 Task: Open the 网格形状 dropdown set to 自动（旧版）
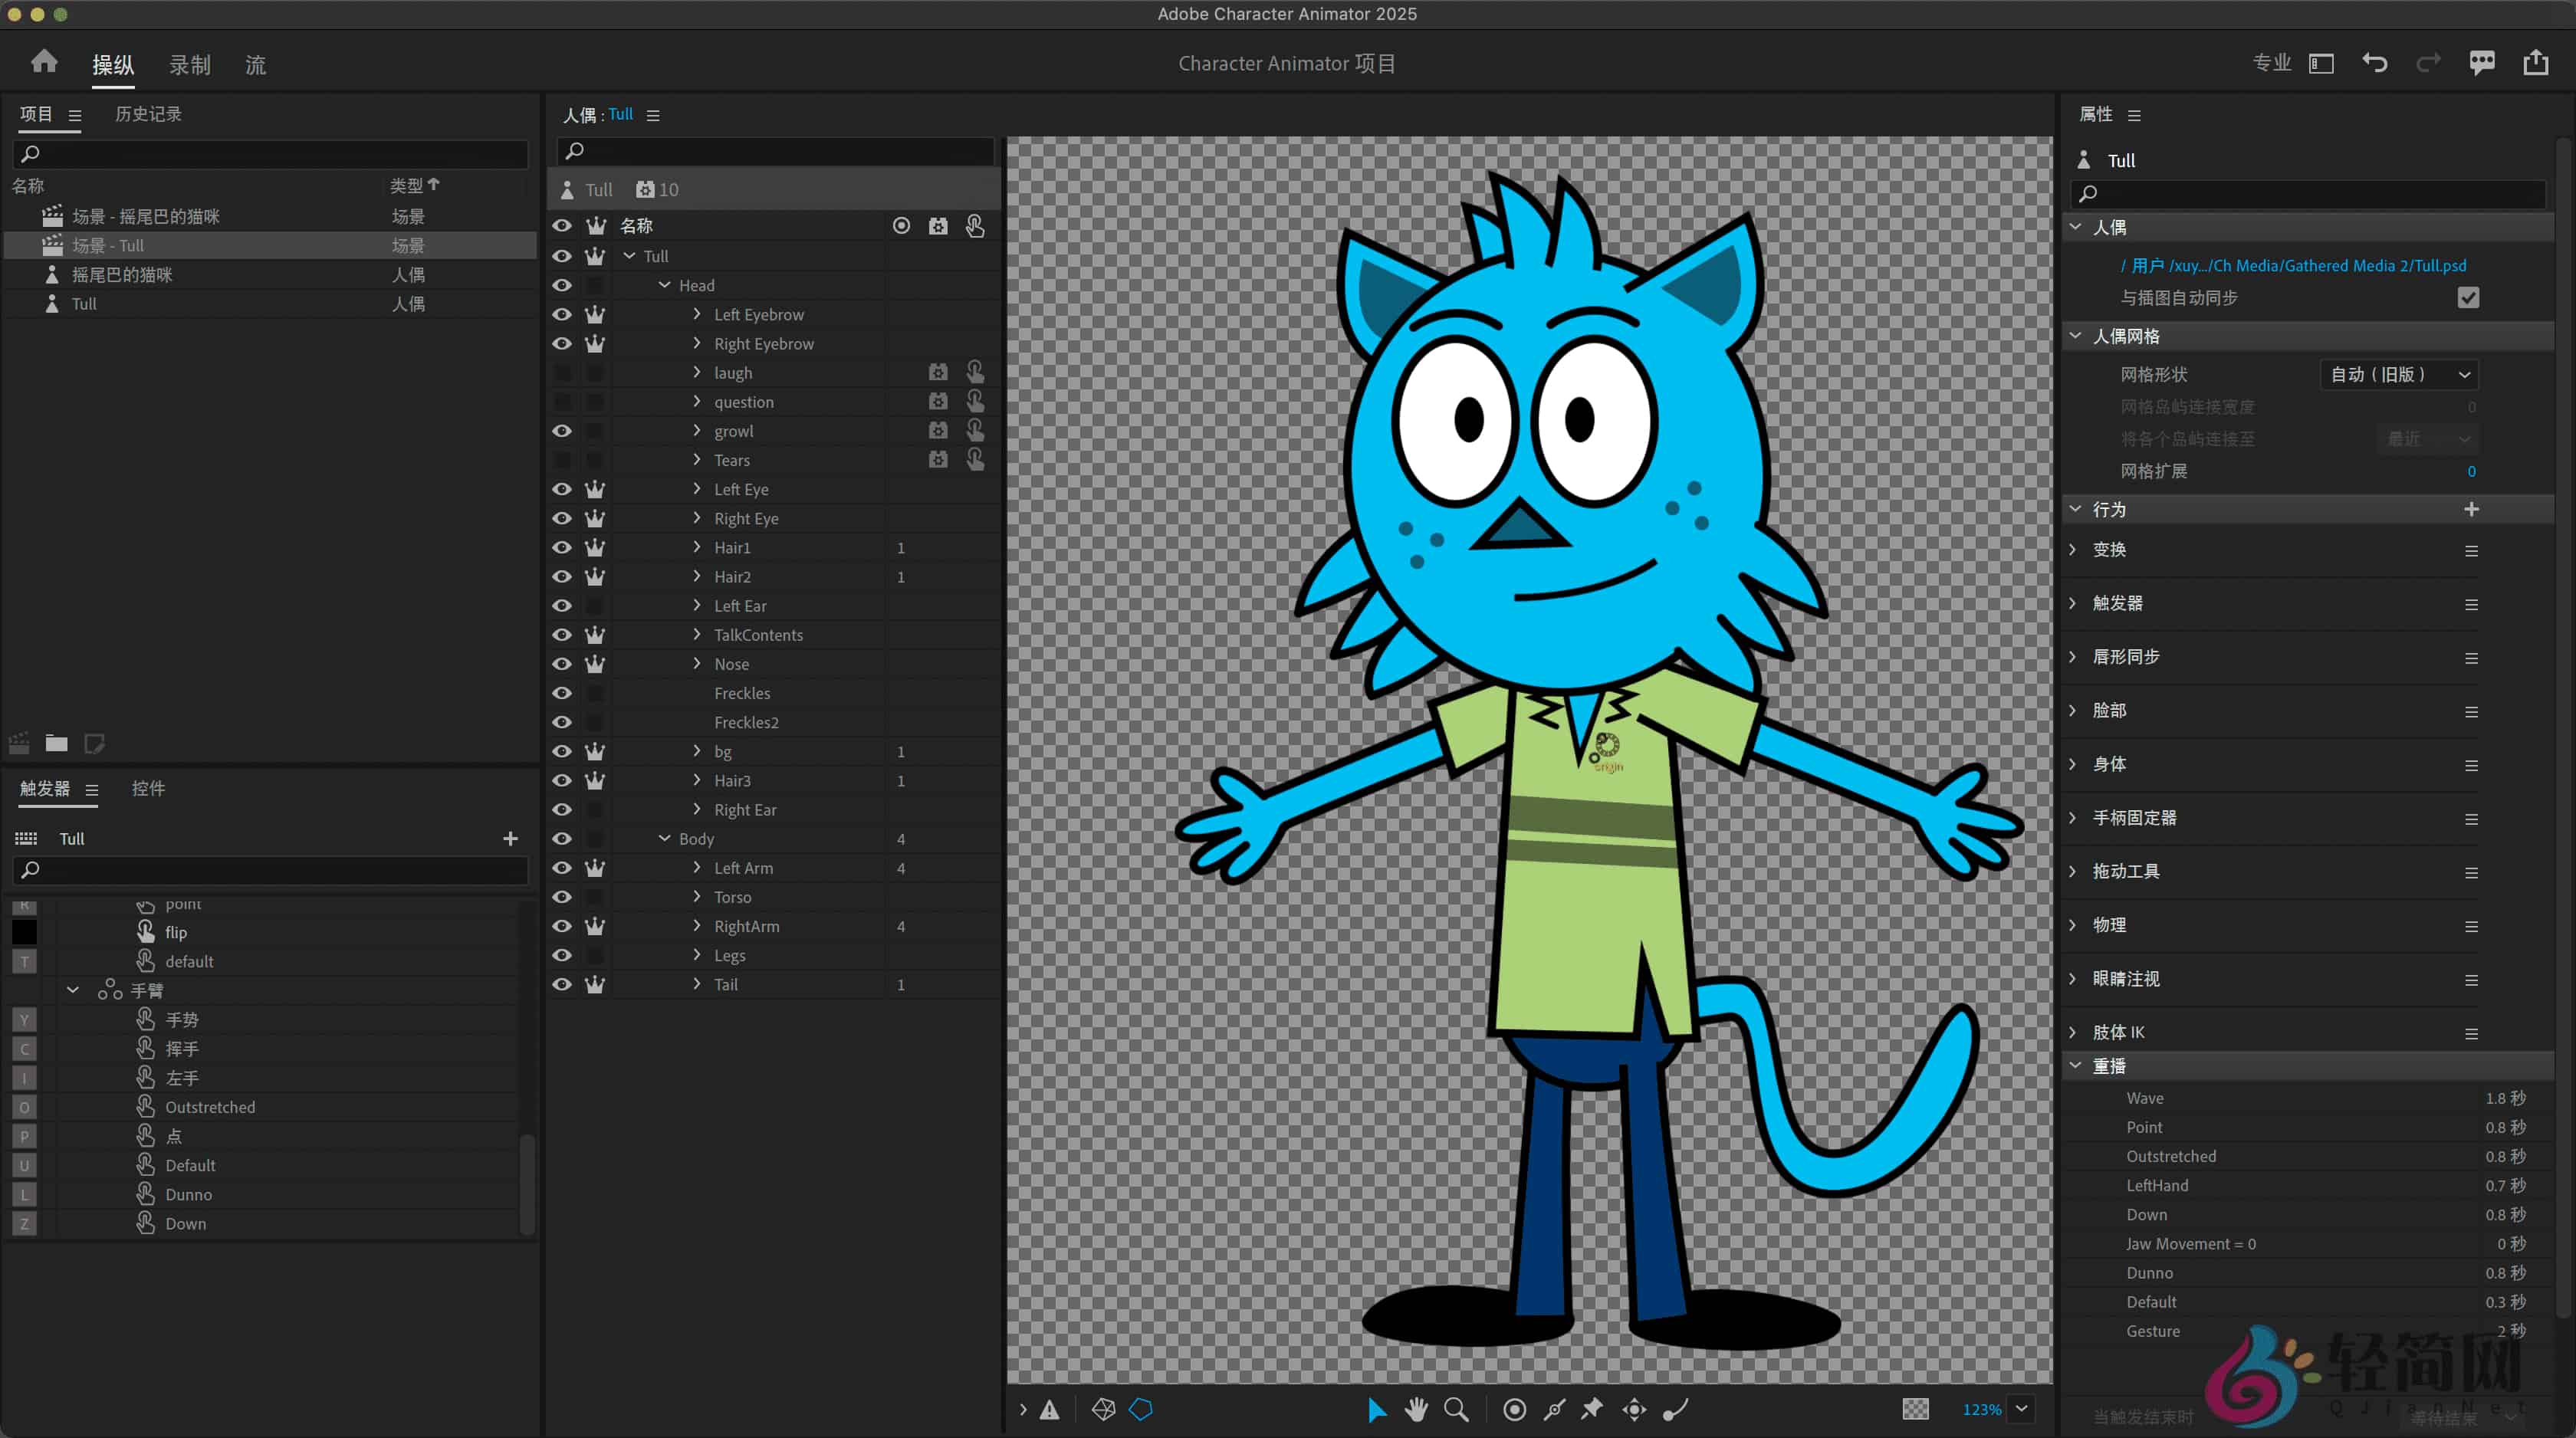pyautogui.click(x=2397, y=374)
